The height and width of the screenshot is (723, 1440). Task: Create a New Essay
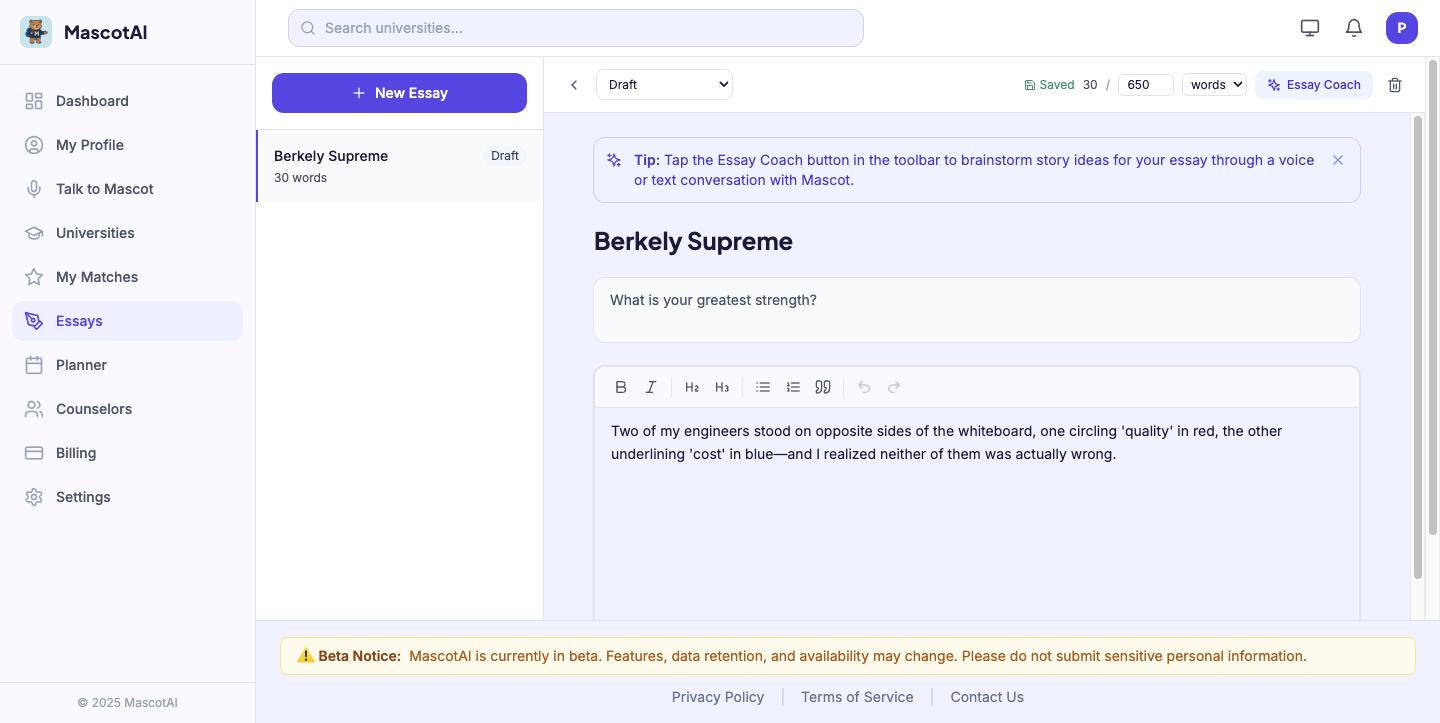(399, 93)
